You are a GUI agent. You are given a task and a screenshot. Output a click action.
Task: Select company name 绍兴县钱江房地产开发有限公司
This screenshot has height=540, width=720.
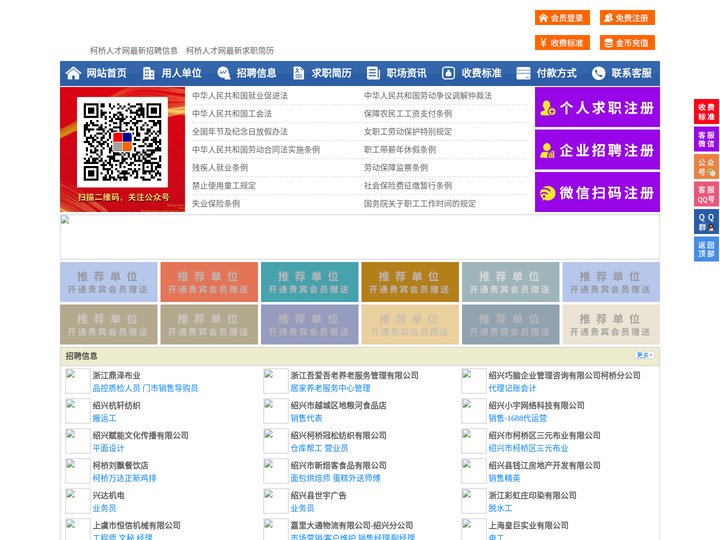pos(544,465)
